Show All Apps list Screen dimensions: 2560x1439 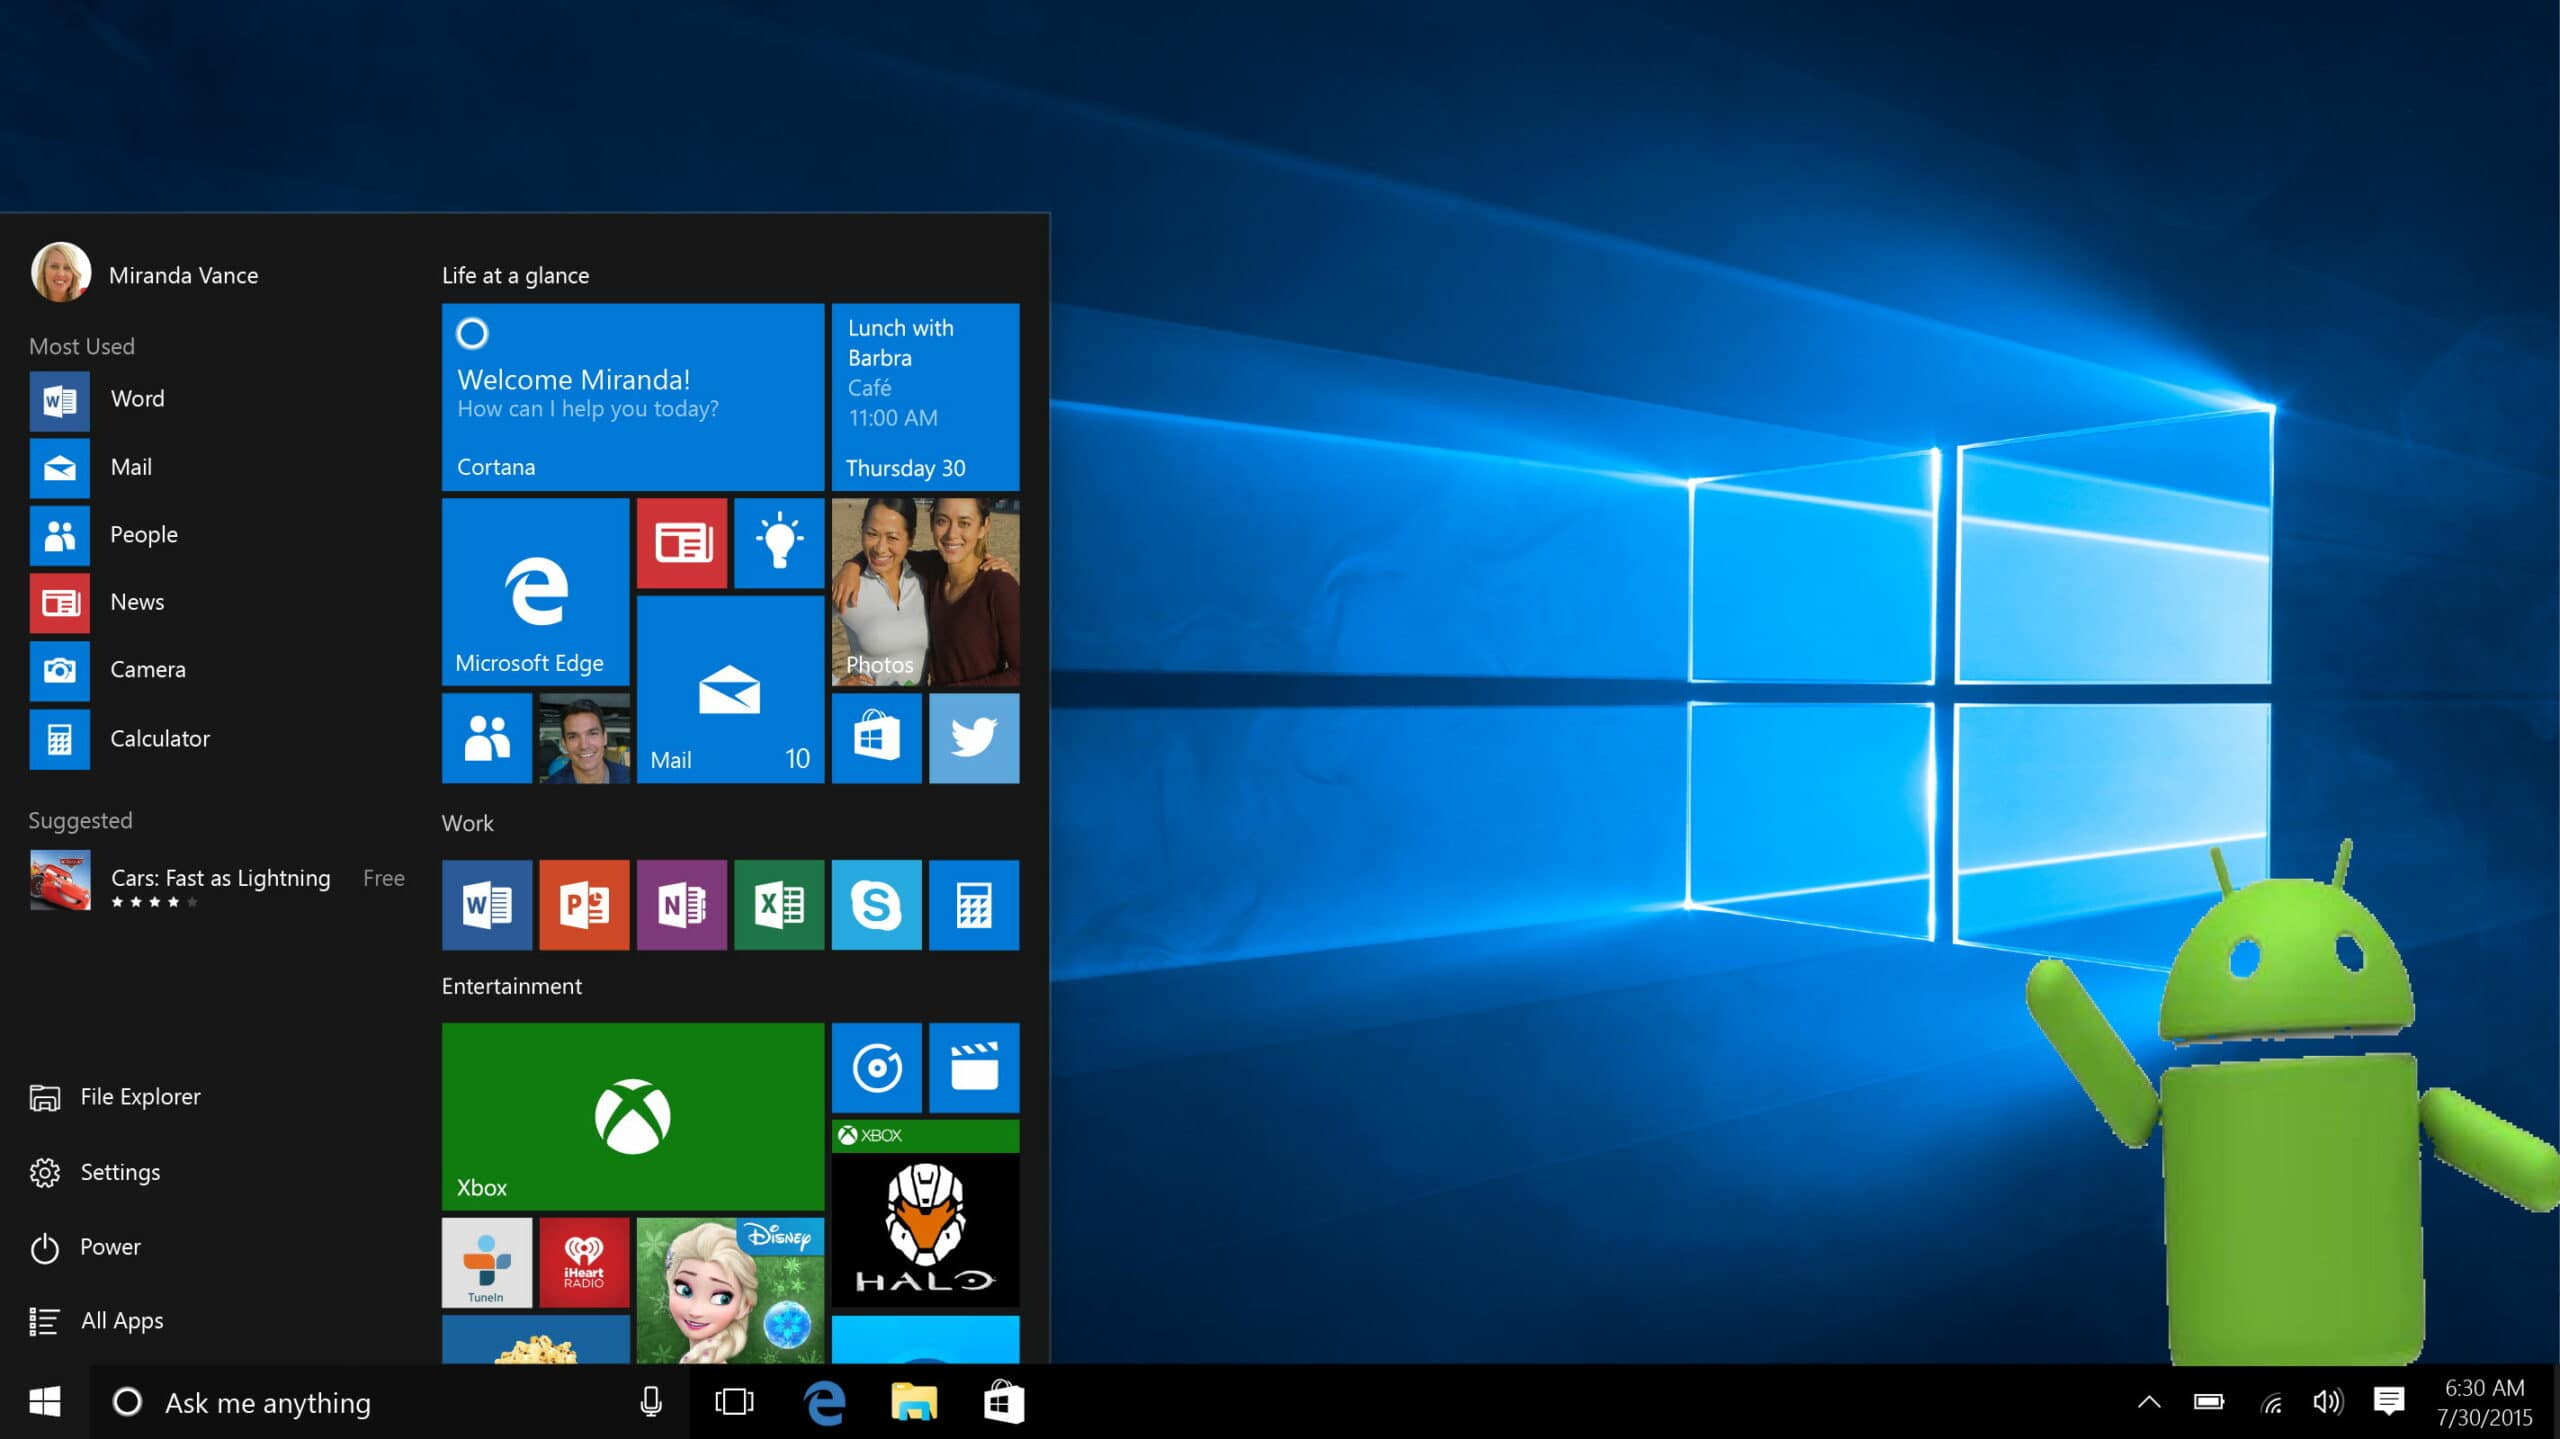pos(97,1322)
